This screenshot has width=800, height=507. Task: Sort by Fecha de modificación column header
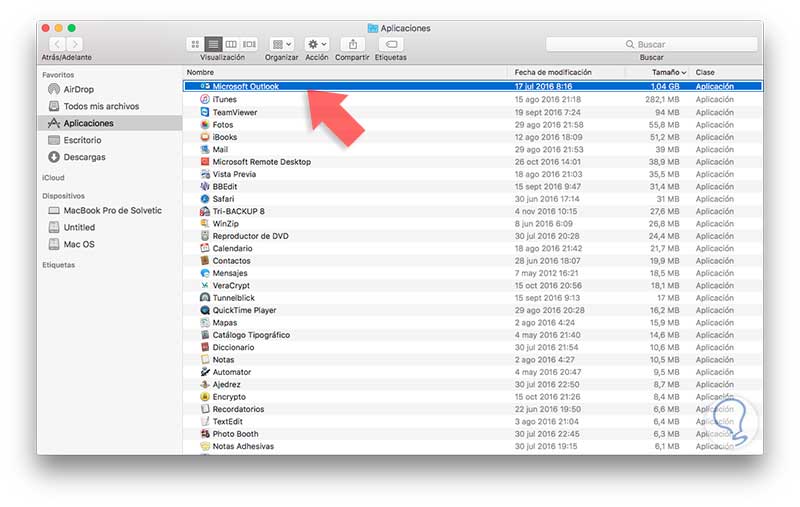click(x=553, y=72)
